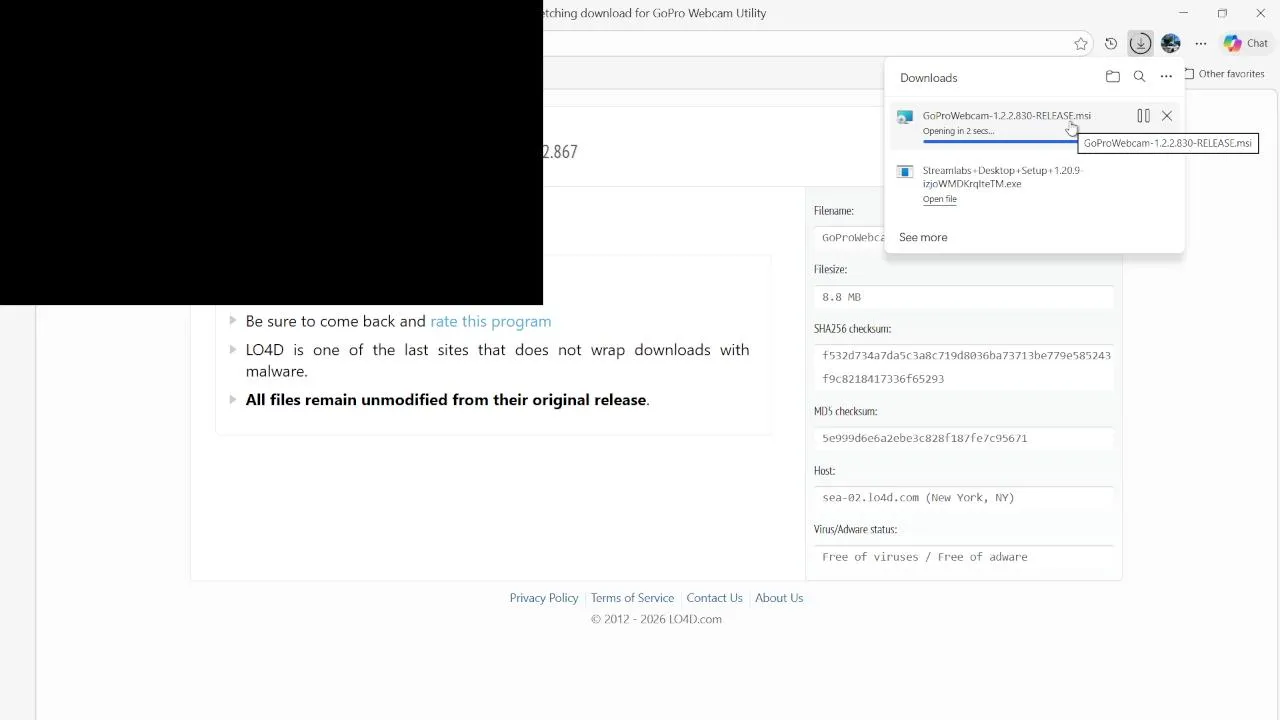This screenshot has height=720, width=1280.
Task: Open the browser profile avatar
Action: pyautogui.click(x=1171, y=43)
